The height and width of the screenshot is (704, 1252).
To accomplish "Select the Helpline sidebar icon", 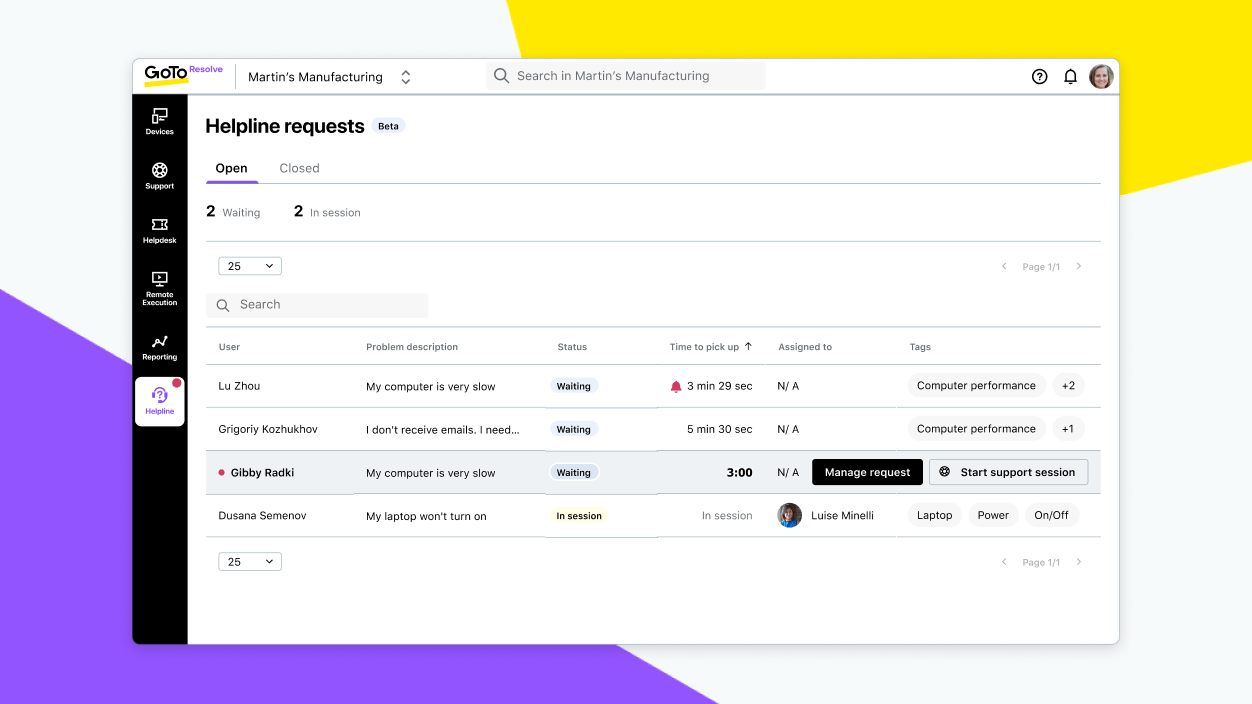I will pos(160,401).
